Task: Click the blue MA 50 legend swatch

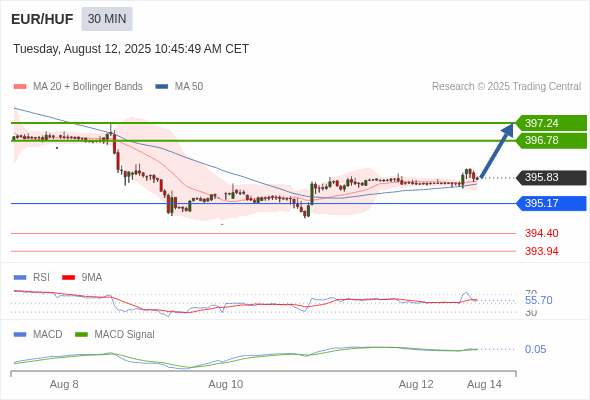Action: pyautogui.click(x=162, y=87)
